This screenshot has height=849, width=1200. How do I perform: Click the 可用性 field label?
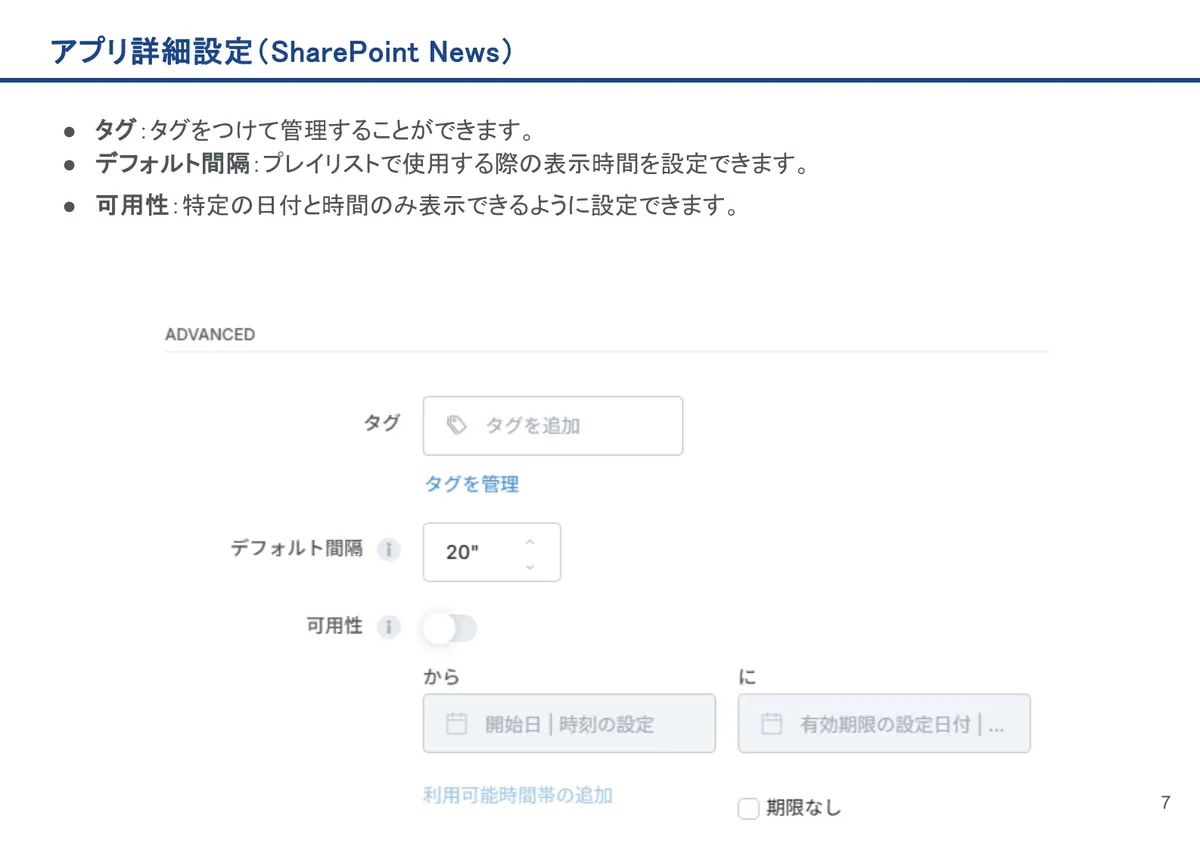pos(334,627)
